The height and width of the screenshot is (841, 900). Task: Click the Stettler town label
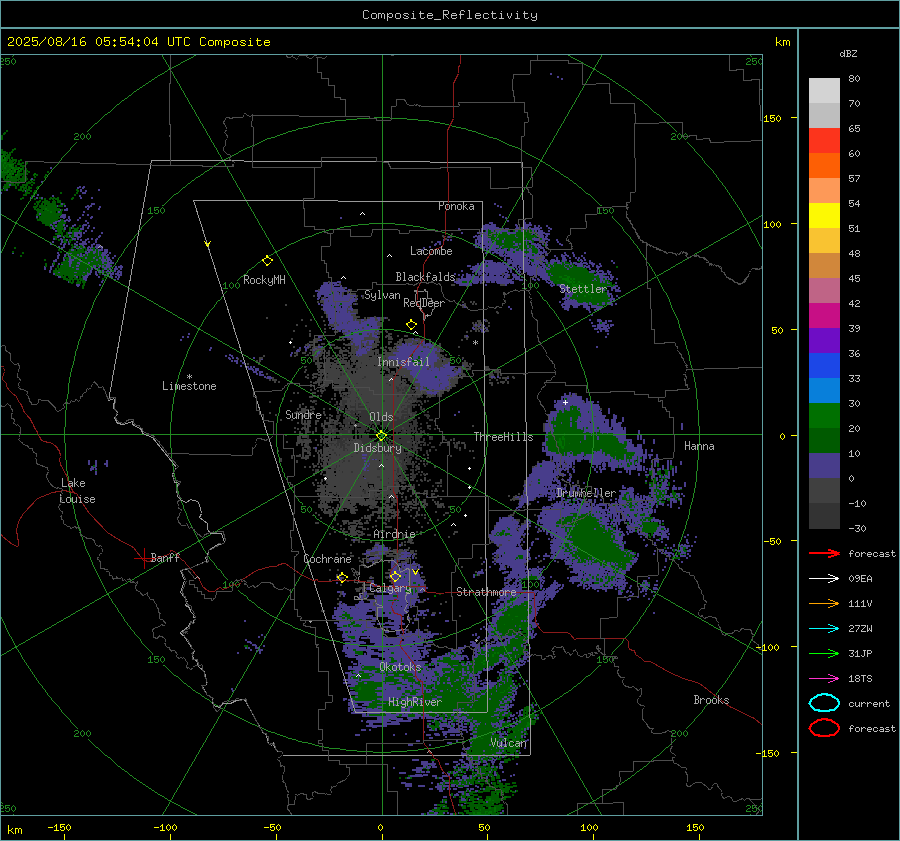583,289
